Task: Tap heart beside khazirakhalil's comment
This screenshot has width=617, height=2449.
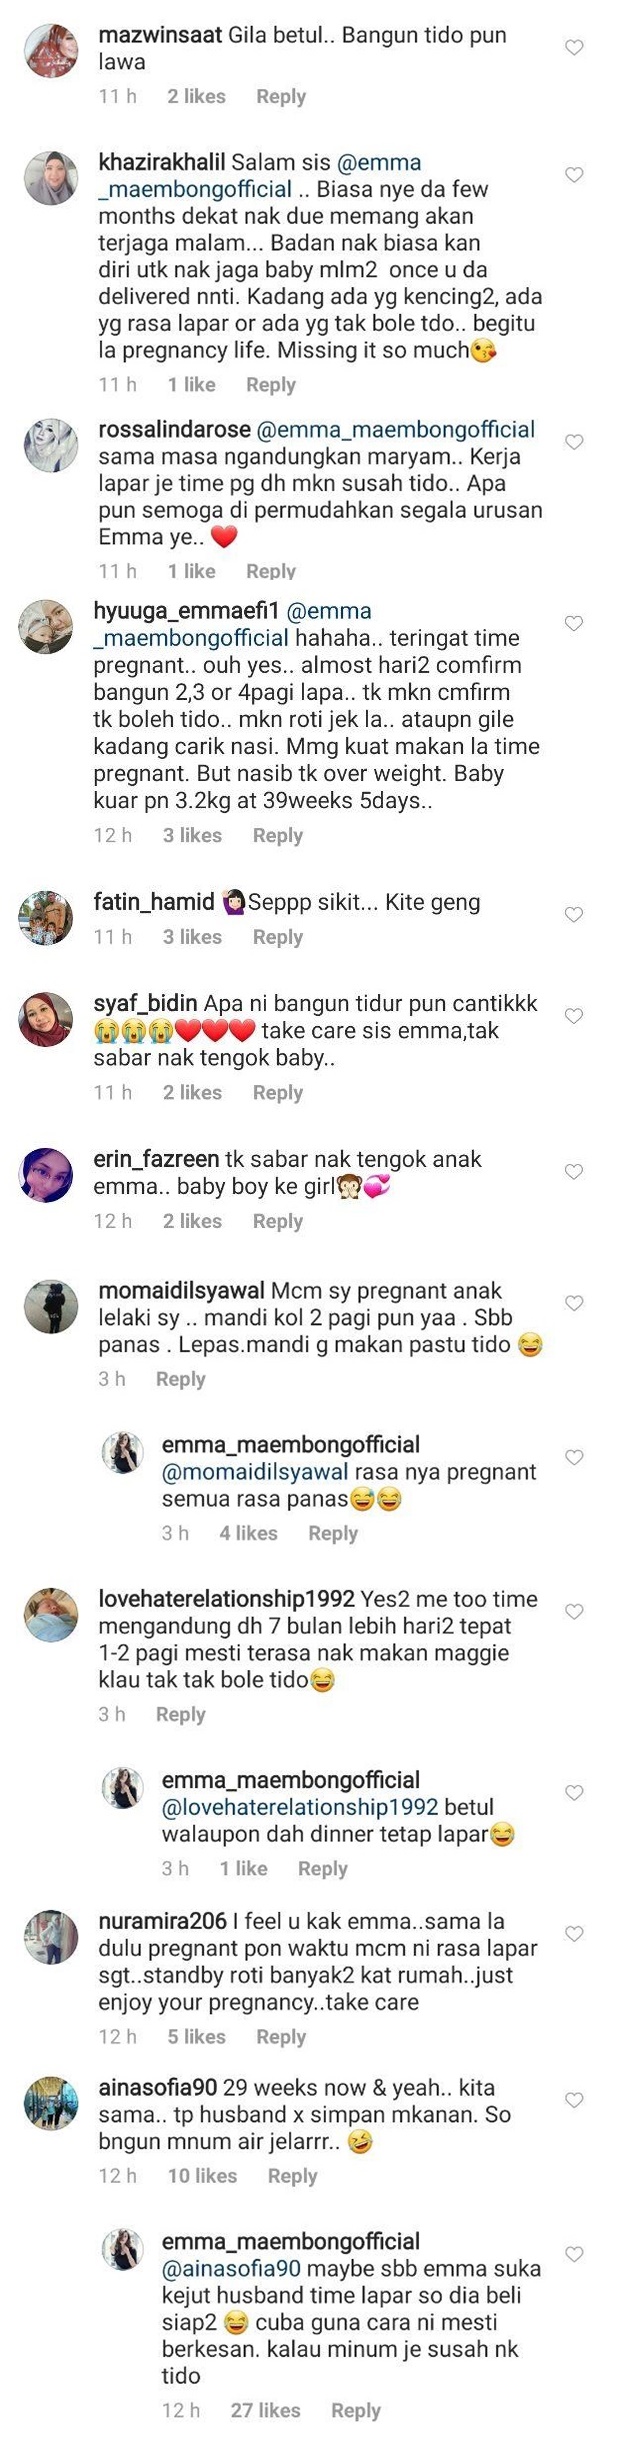Action: (574, 175)
